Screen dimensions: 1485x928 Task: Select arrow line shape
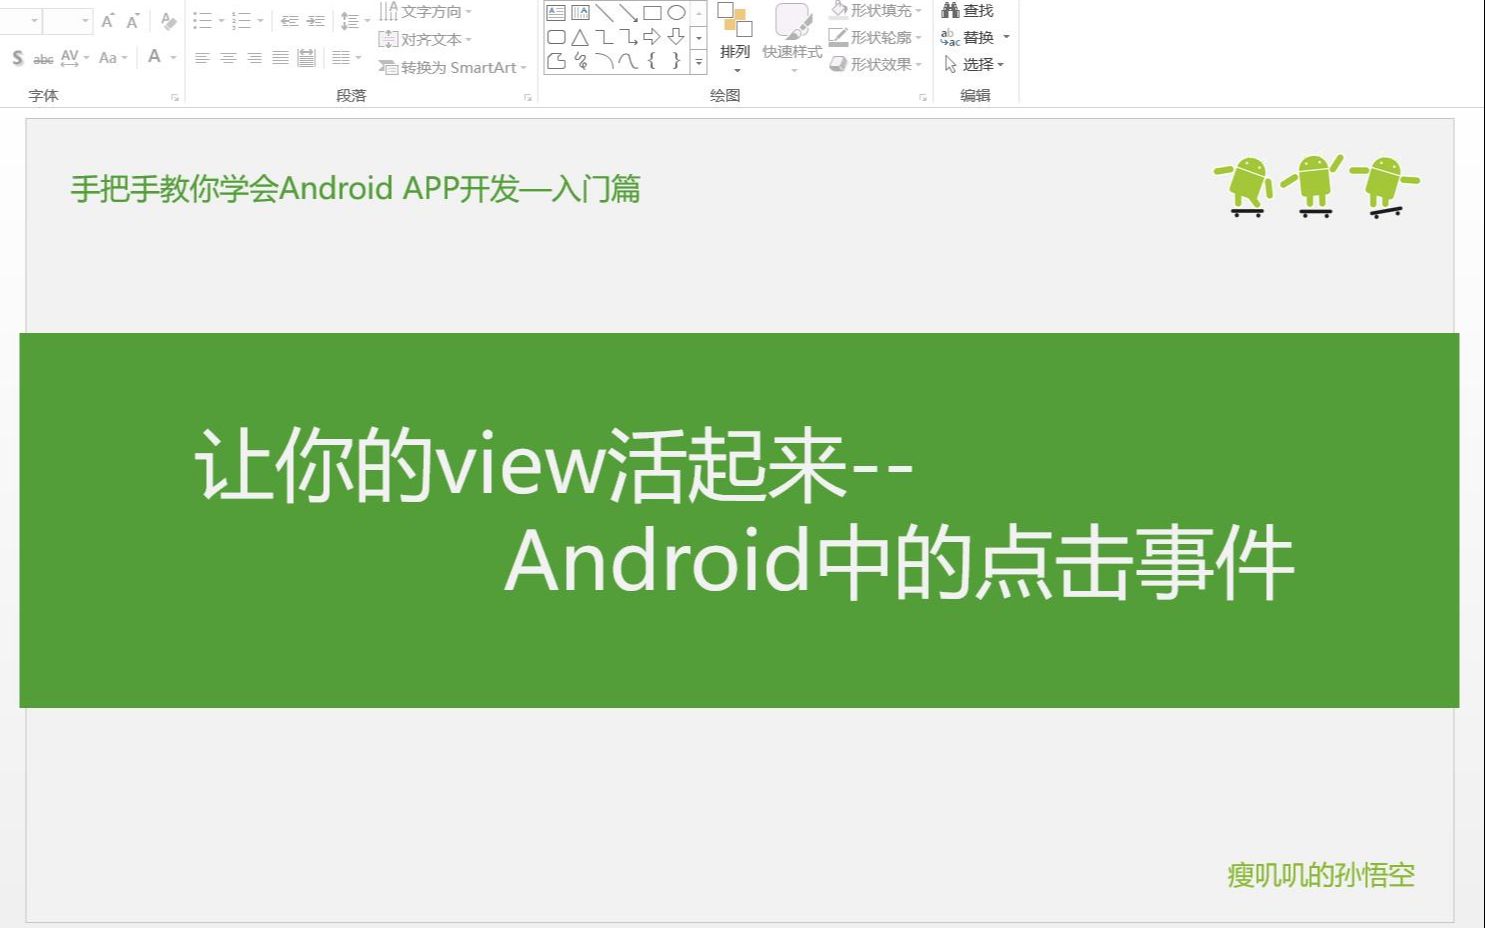[628, 13]
